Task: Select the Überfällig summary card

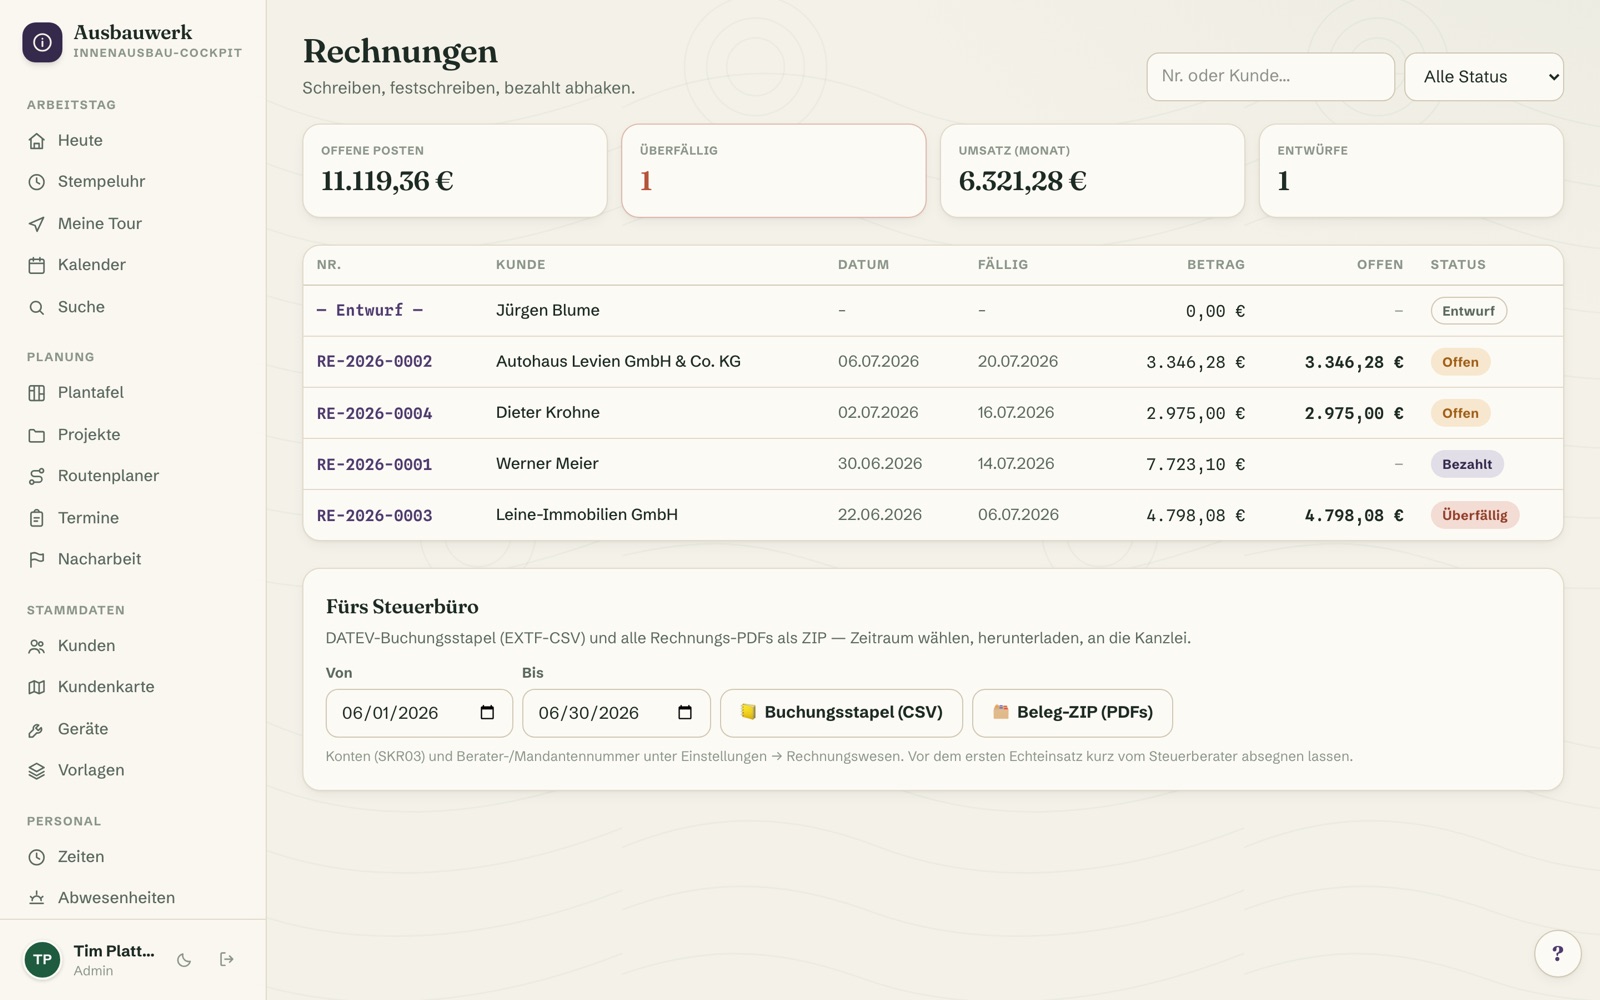Action: [773, 171]
